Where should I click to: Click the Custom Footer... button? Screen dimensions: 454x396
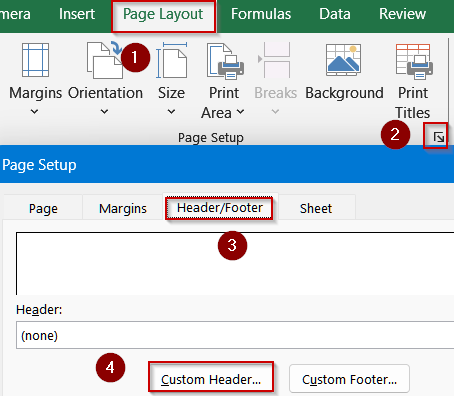click(349, 379)
